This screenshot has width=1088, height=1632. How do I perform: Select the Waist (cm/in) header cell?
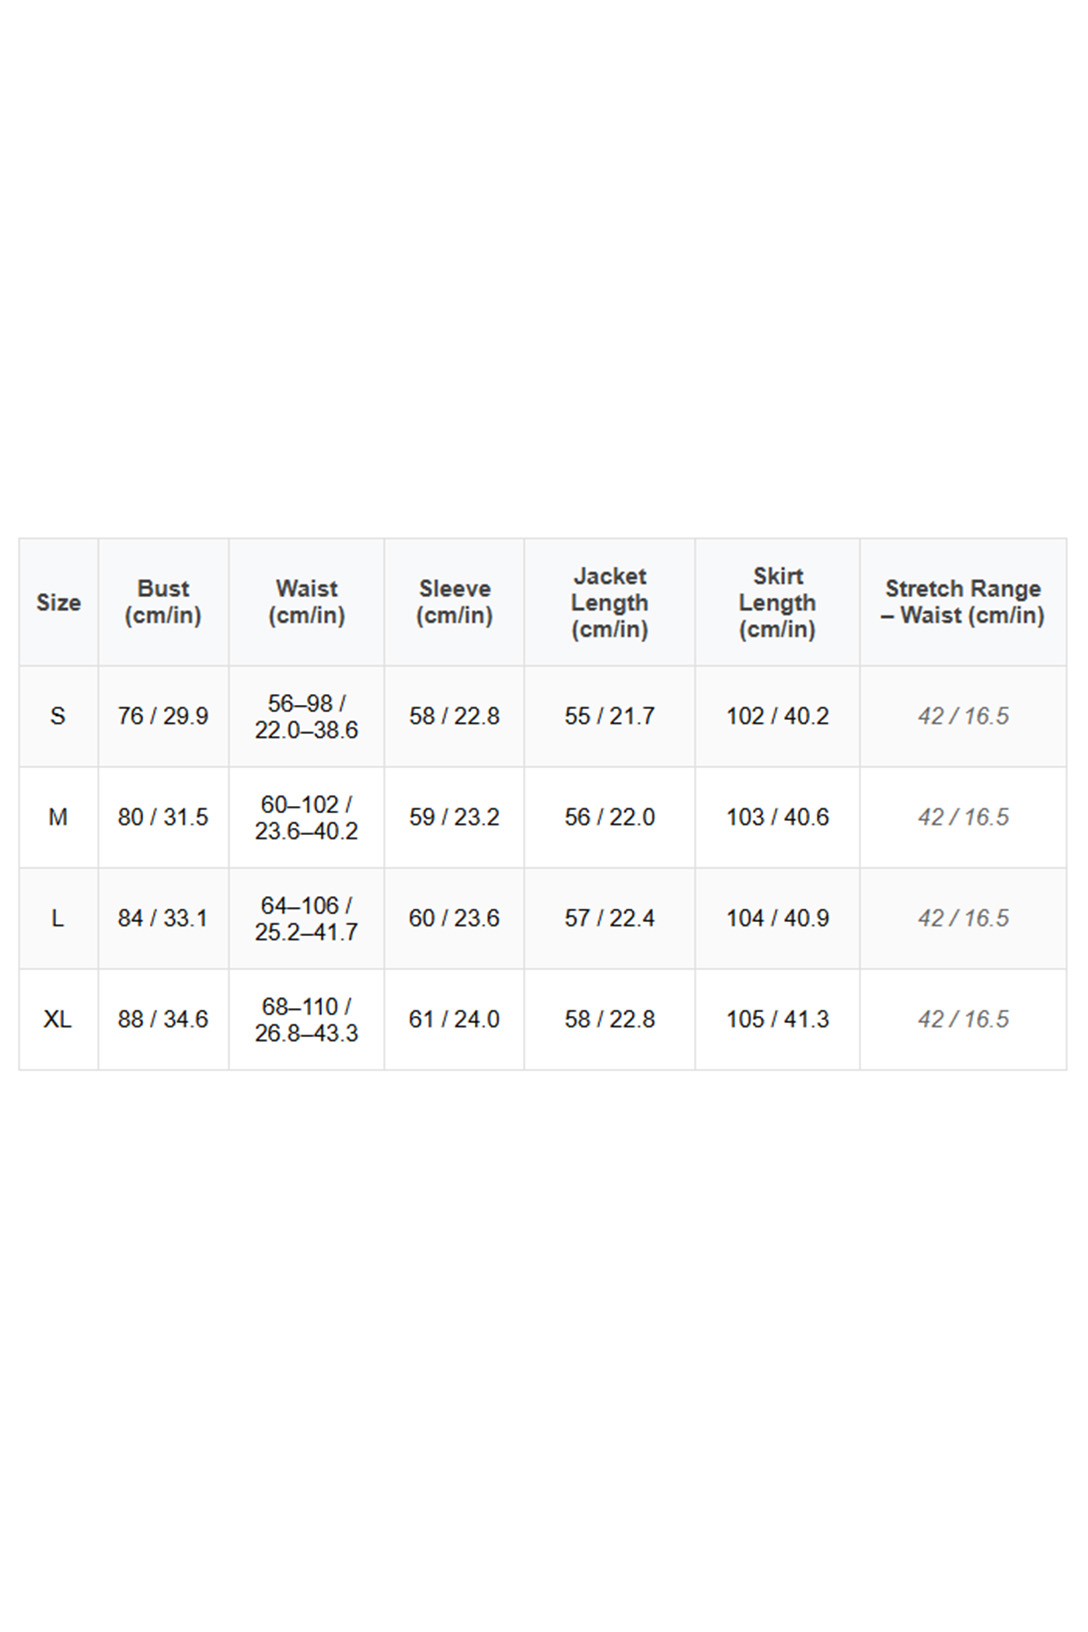click(x=306, y=602)
